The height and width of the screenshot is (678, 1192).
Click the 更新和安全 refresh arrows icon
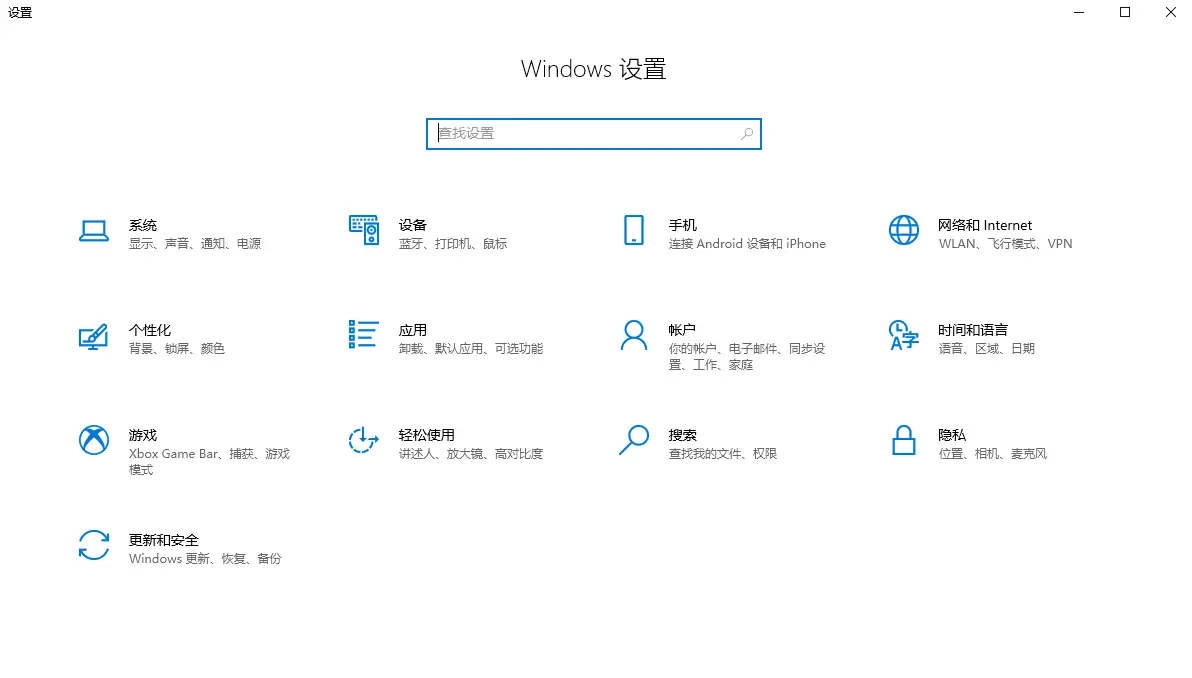point(94,545)
